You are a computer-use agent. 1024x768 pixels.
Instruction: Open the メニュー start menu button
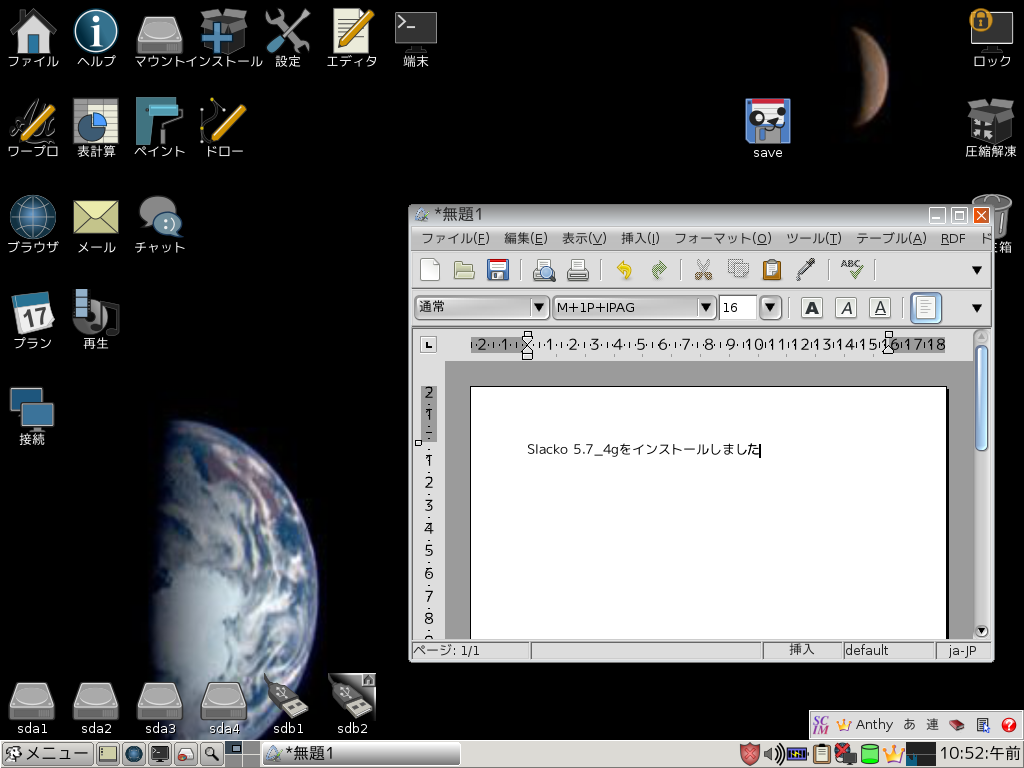tap(47, 754)
